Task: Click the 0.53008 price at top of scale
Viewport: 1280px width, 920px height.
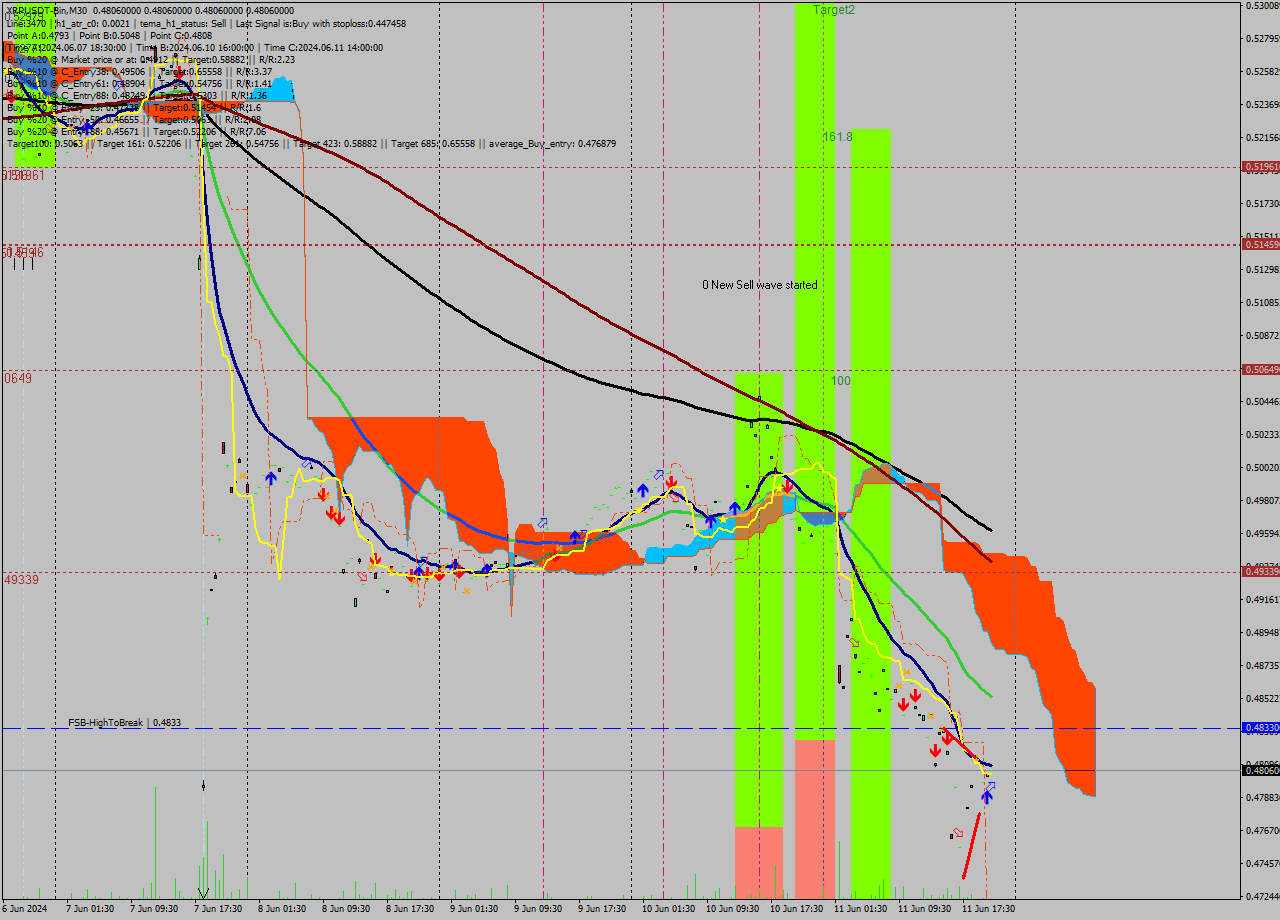Action: pyautogui.click(x=1263, y=6)
